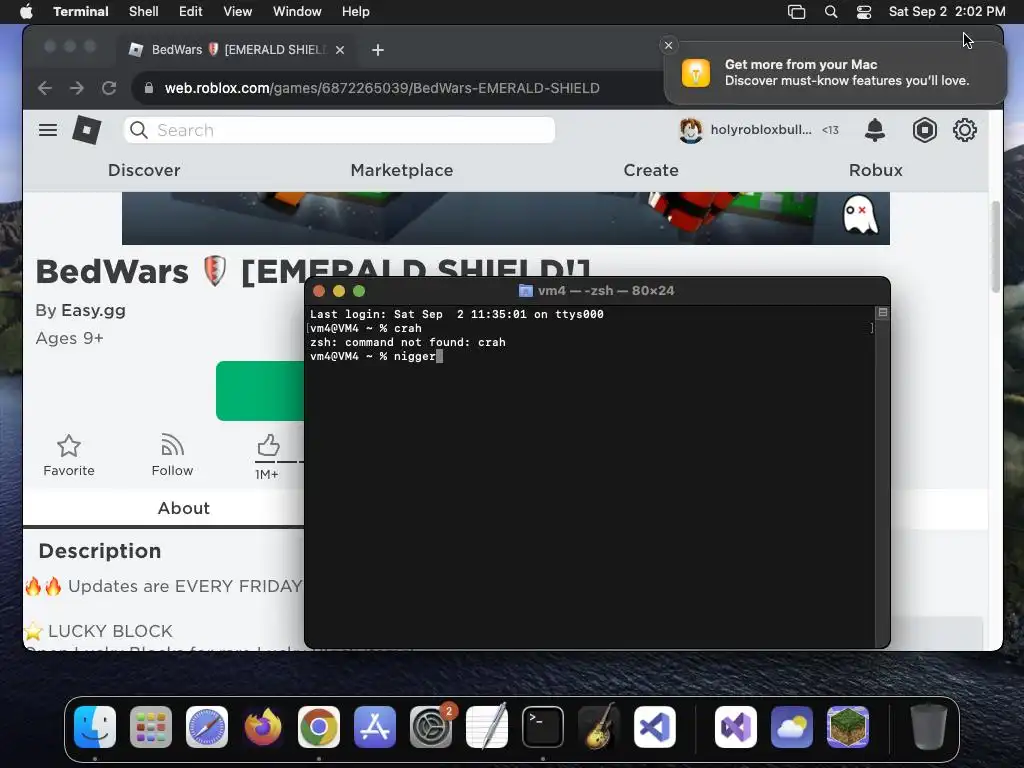Click the 'Last login' terminal line
Image resolution: width=1024 pixels, height=768 pixels.
456,314
